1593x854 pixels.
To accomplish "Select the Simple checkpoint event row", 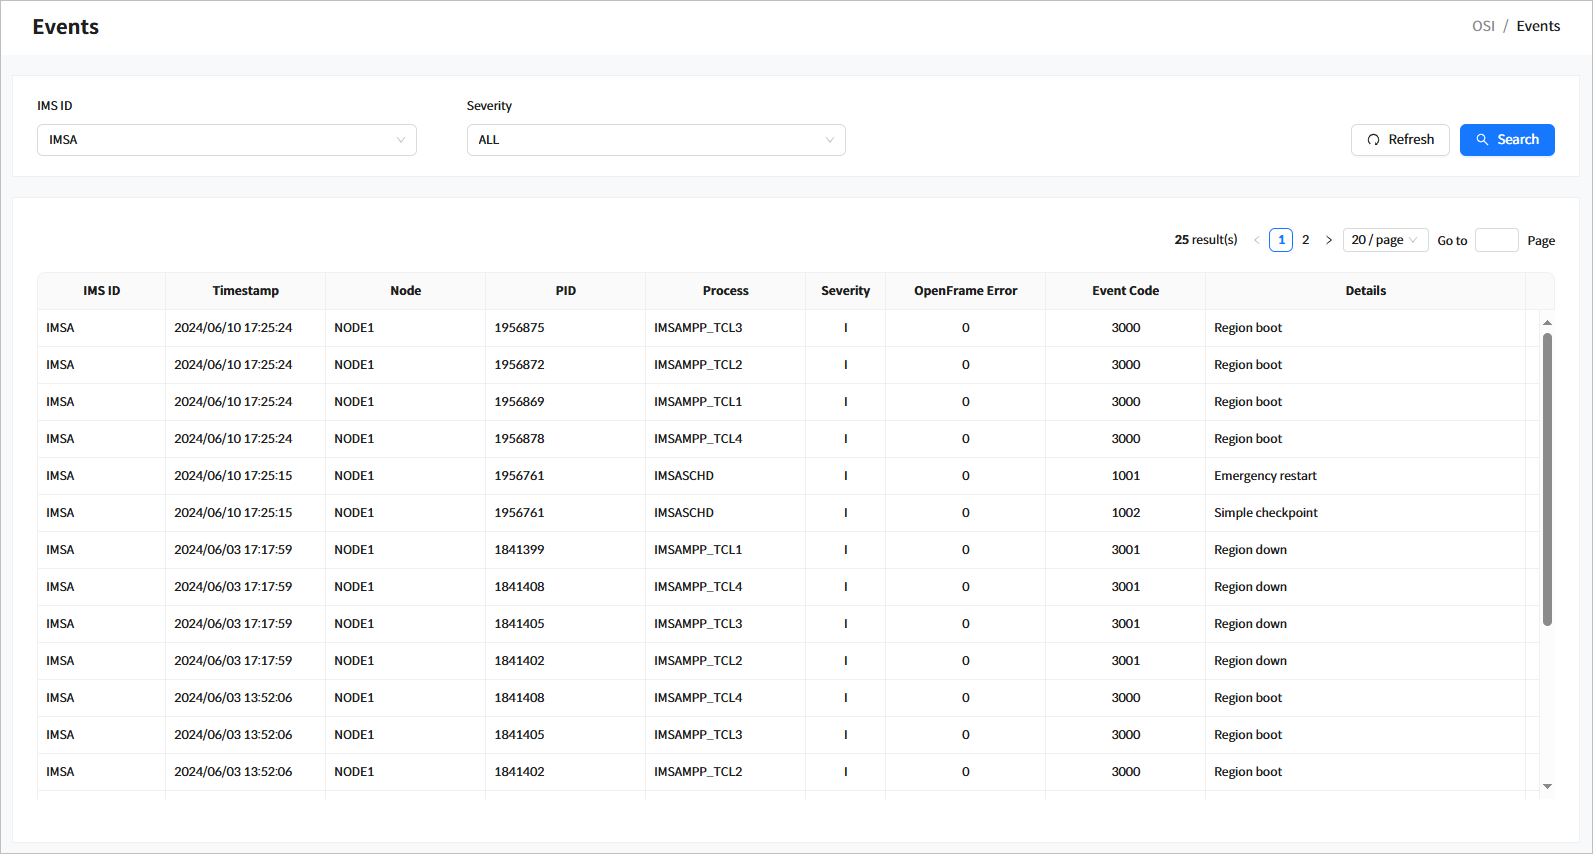I will pyautogui.click(x=1265, y=513).
